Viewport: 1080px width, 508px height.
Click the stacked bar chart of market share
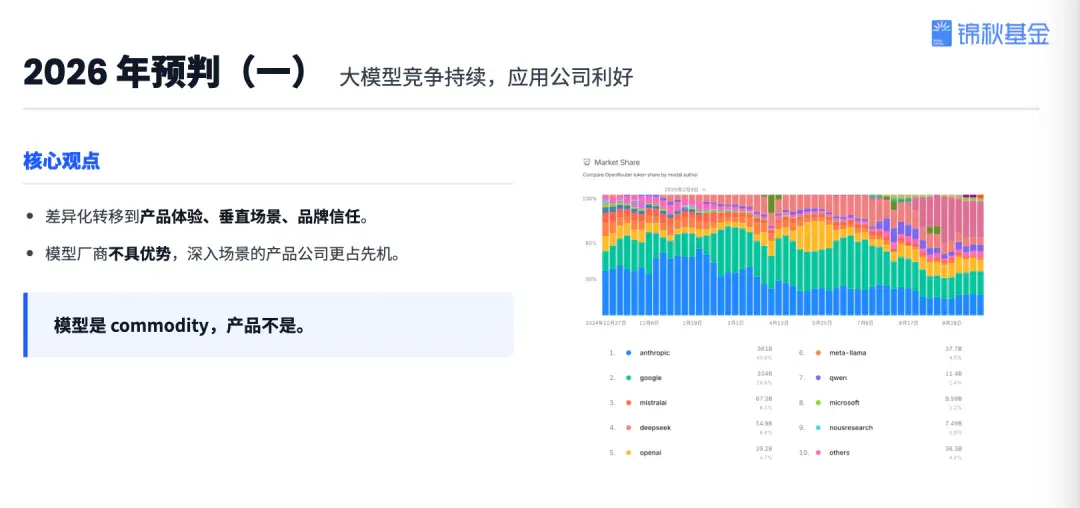tap(793, 255)
